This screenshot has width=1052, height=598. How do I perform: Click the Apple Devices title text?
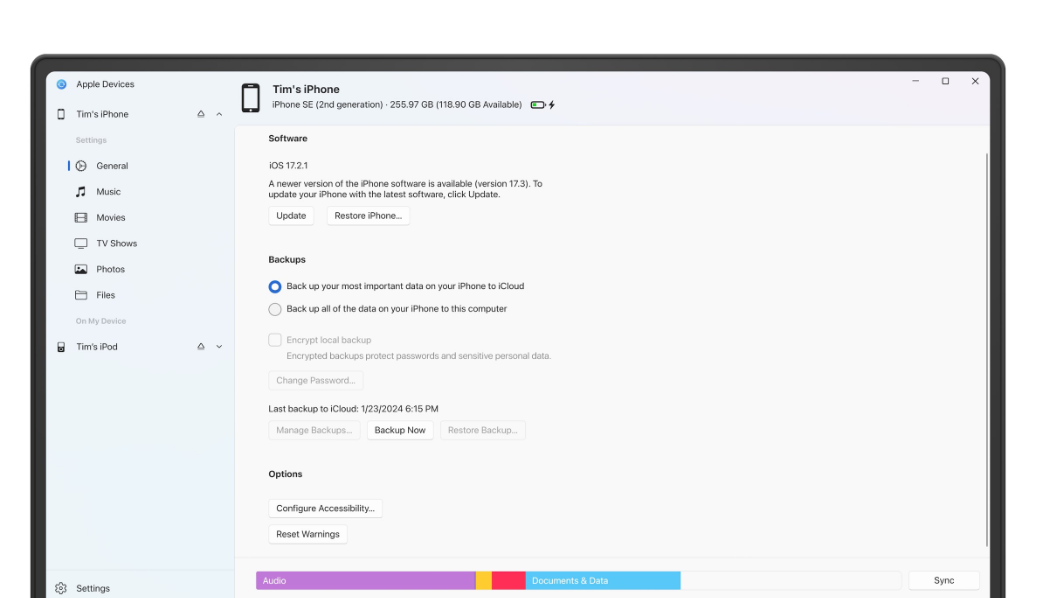(x=105, y=84)
